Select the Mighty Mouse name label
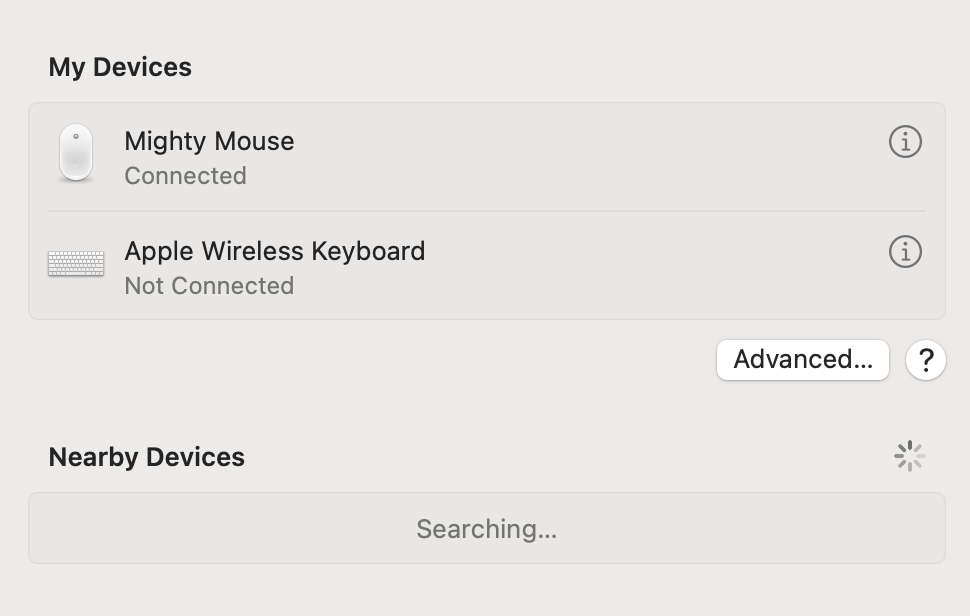The height and width of the screenshot is (616, 970). point(209,141)
